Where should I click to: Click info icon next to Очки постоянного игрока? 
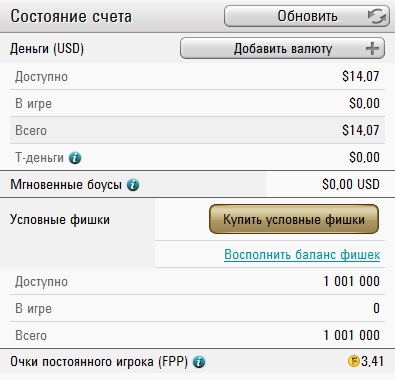(199, 362)
